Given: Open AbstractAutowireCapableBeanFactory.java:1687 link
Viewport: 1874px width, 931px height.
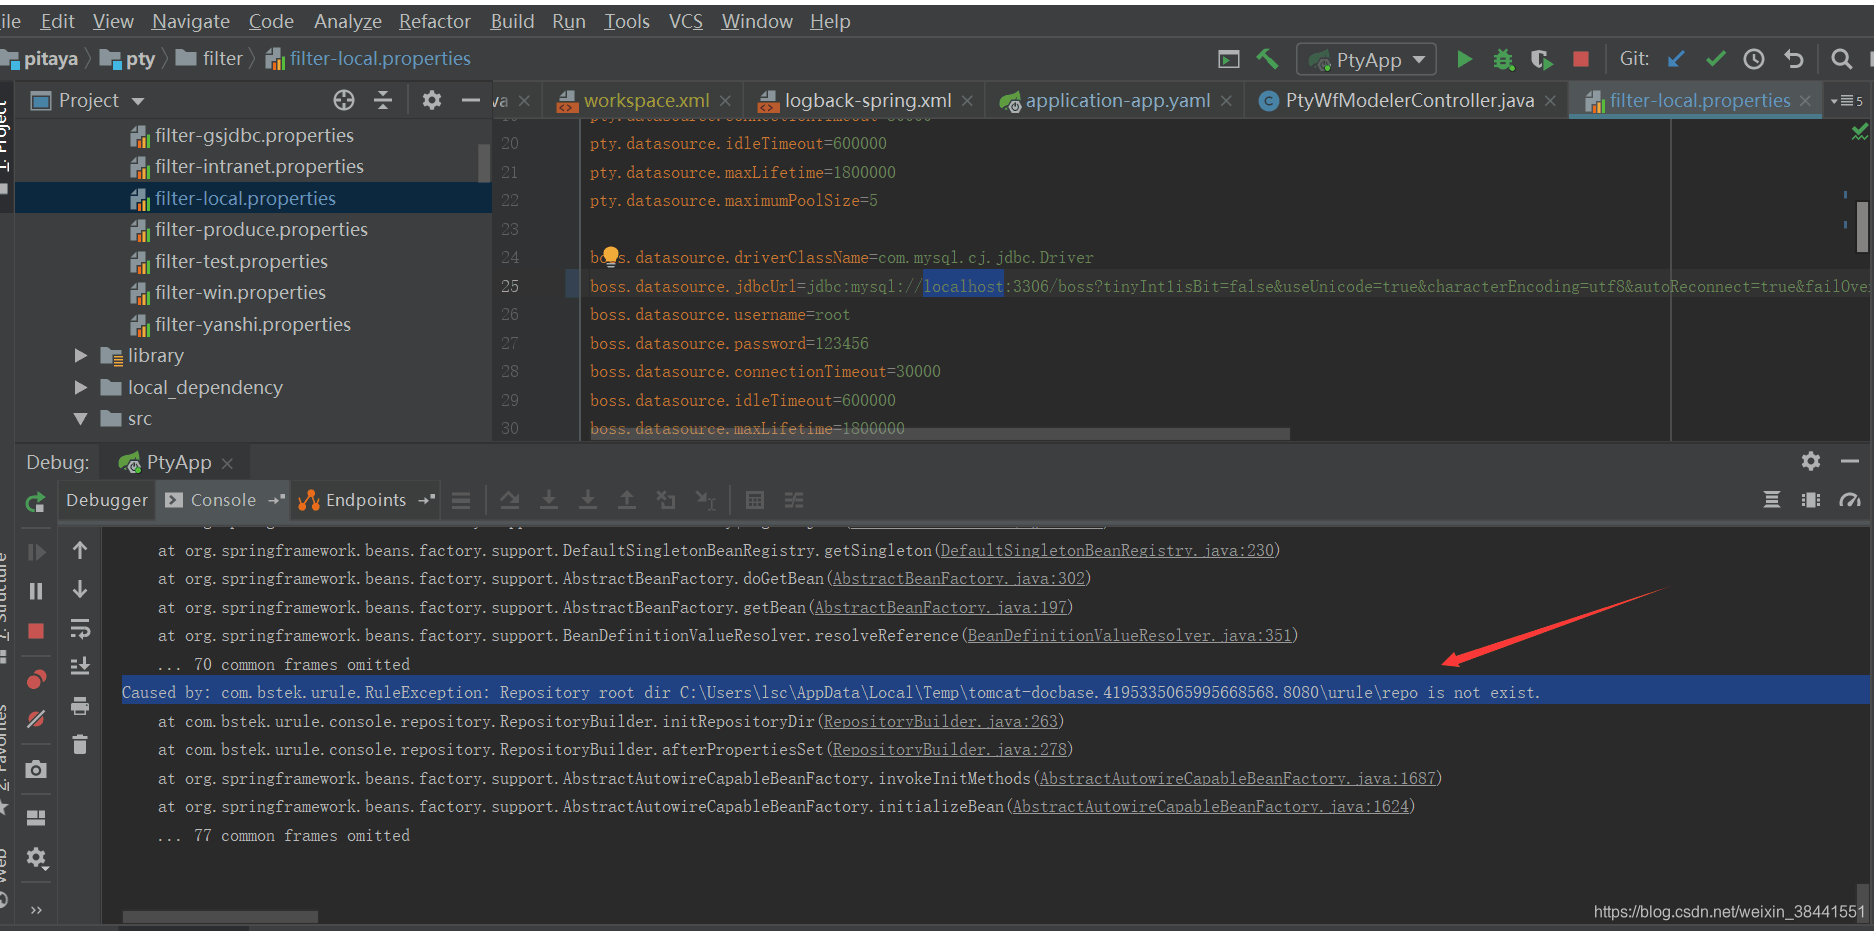Looking at the screenshot, I should pos(1237,778).
